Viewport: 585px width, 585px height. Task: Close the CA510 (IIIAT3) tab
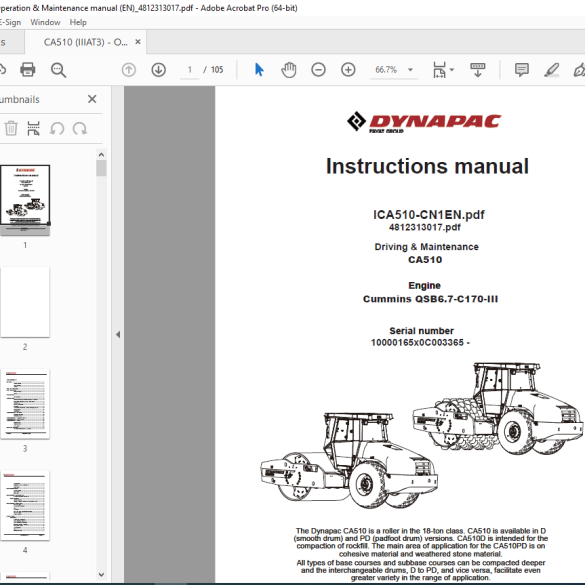[x=138, y=42]
